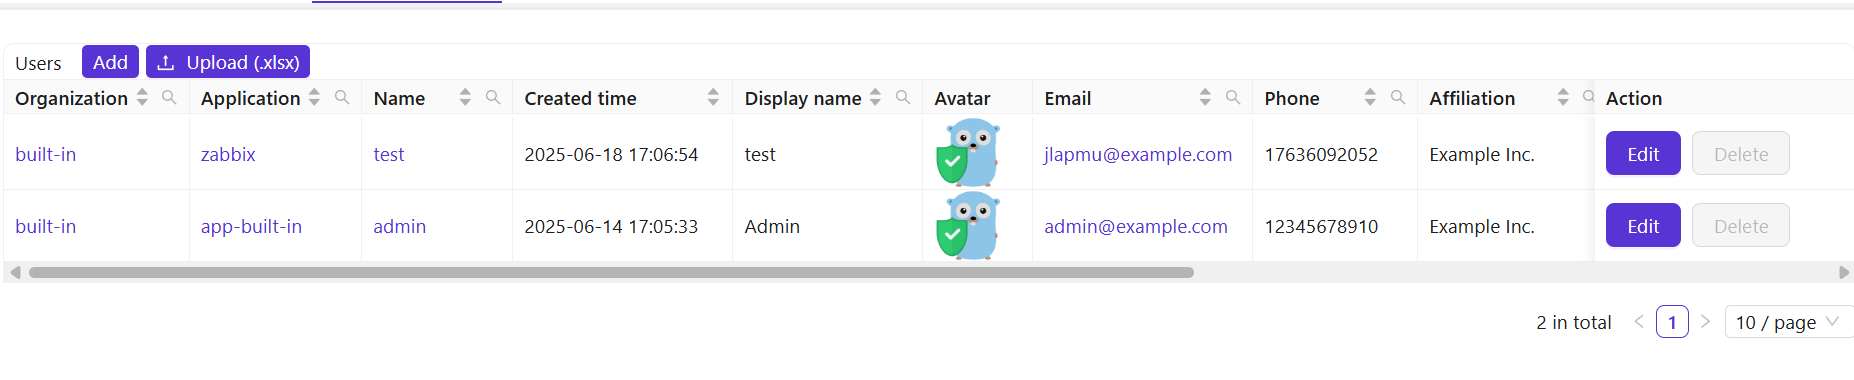Edit the test user row

pos(1643,154)
